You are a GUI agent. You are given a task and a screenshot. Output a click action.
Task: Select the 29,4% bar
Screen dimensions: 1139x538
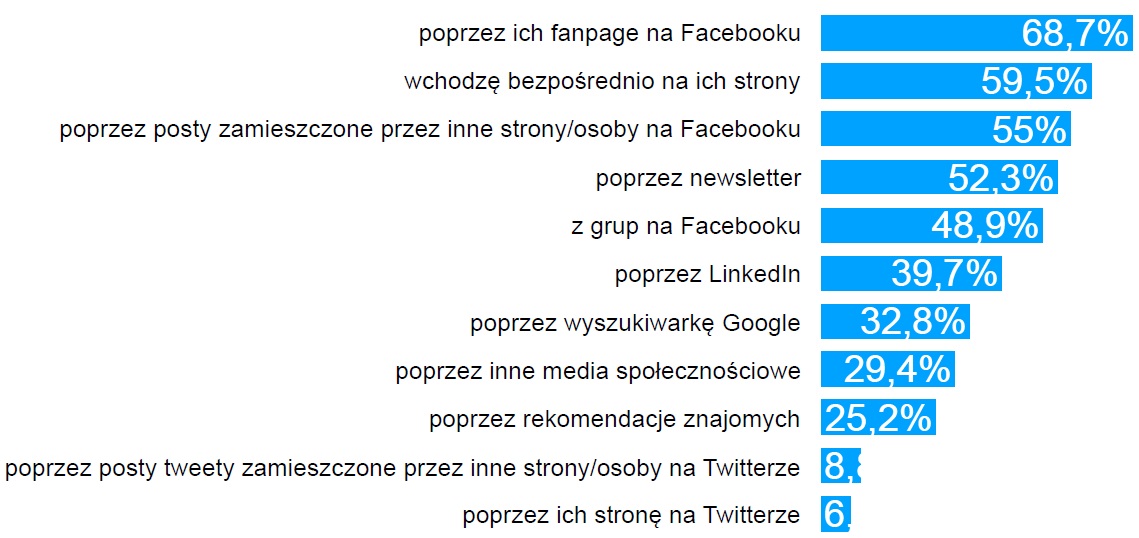(x=888, y=369)
